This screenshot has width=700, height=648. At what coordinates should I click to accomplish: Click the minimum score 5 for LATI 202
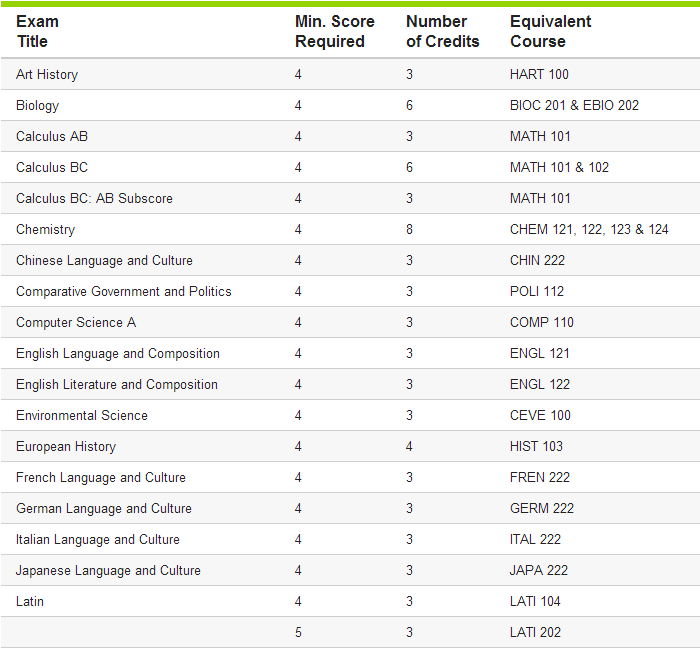pos(298,632)
